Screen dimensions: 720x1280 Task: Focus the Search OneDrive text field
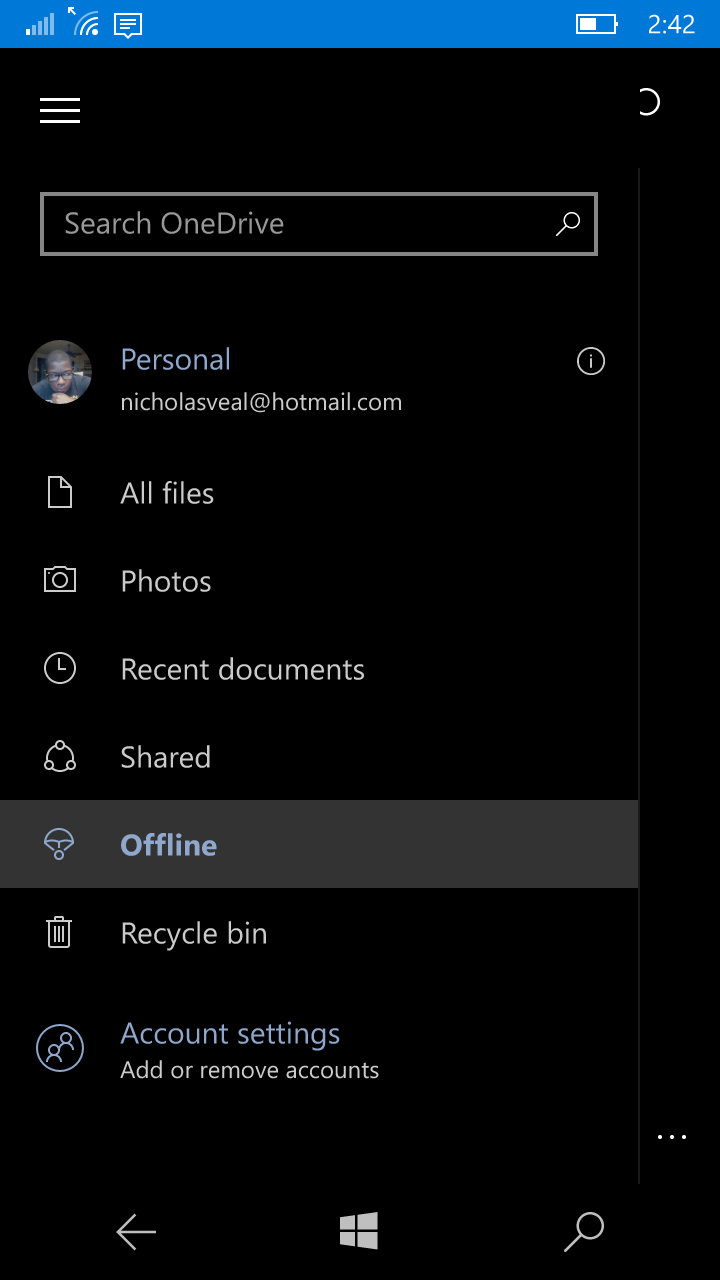(319, 224)
